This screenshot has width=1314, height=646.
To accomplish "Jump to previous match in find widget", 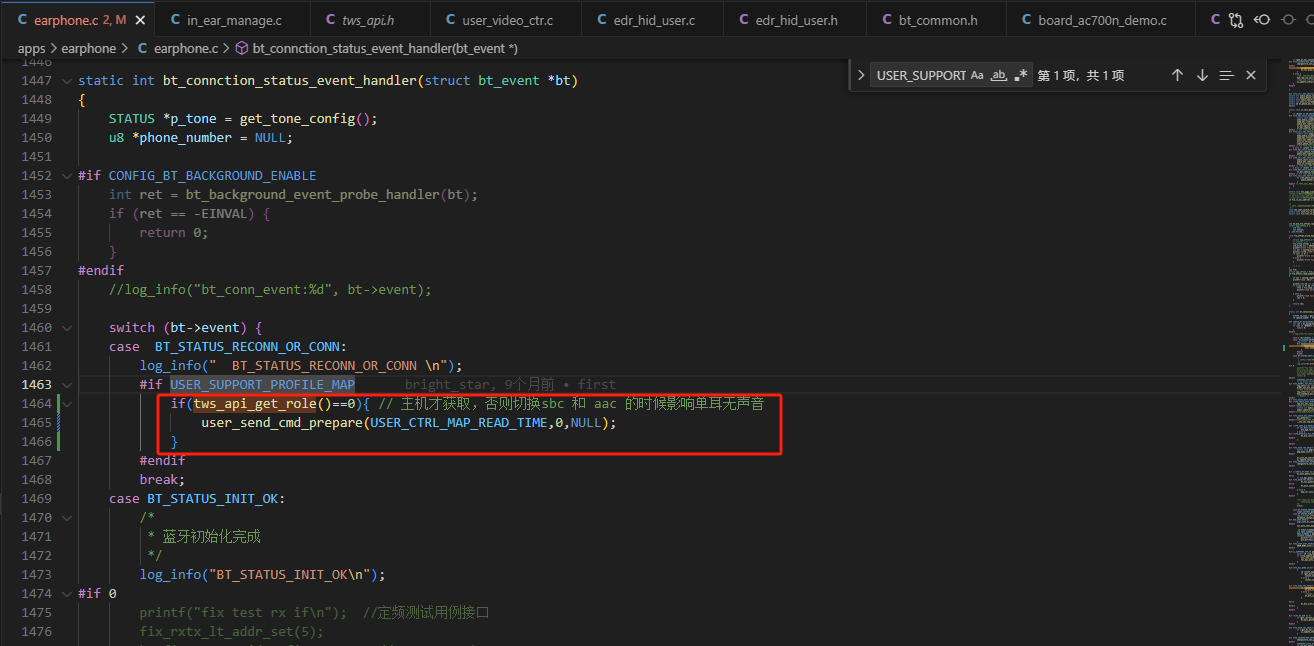I will click(1177, 75).
